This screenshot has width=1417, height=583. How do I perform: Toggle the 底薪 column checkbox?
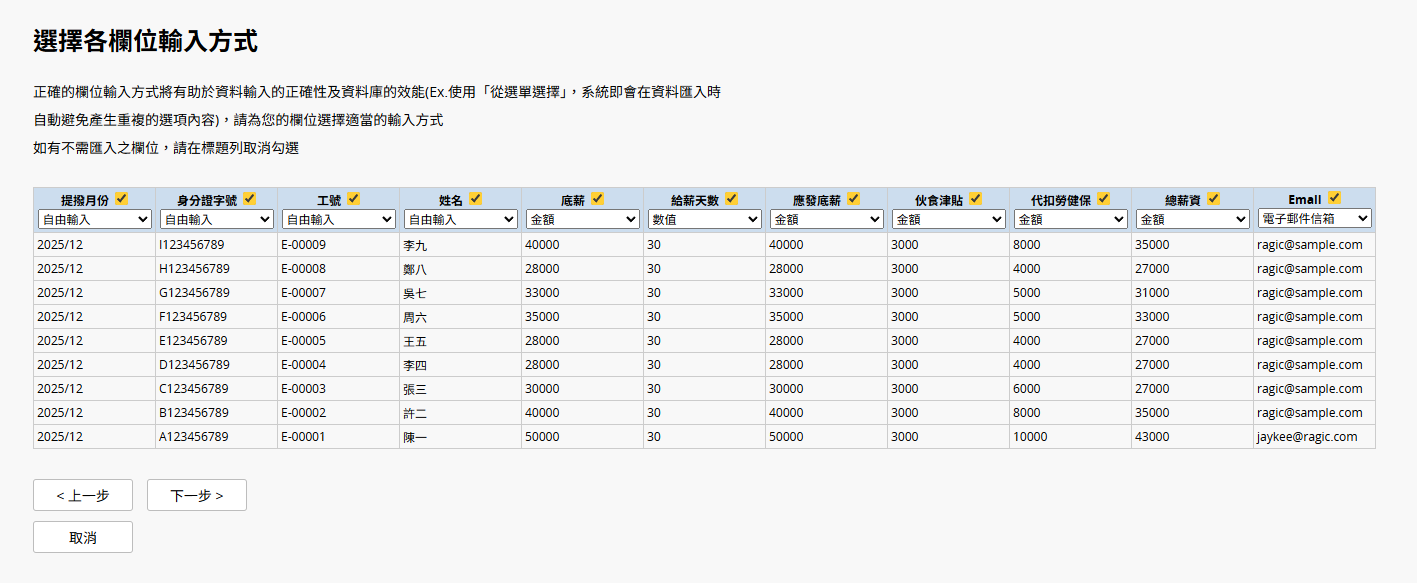tap(598, 199)
